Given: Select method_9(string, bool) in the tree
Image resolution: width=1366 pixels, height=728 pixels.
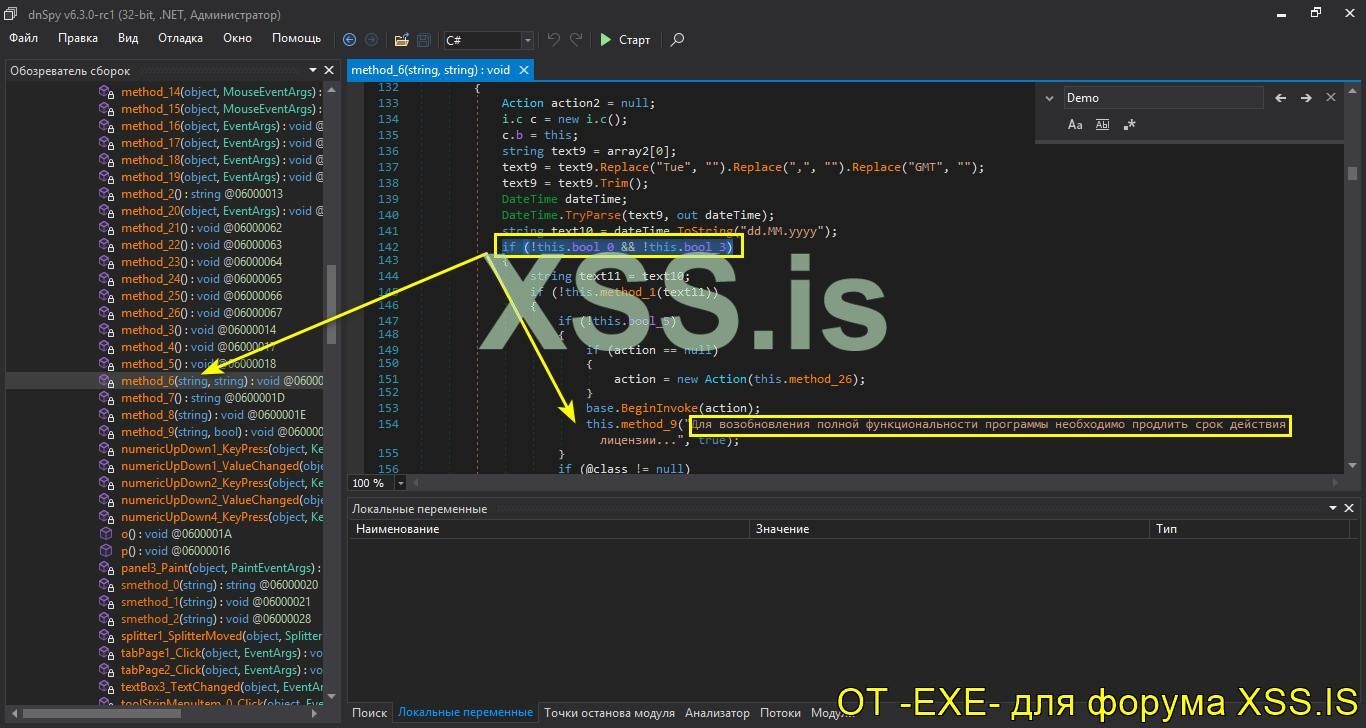Looking at the screenshot, I should pos(221,432).
